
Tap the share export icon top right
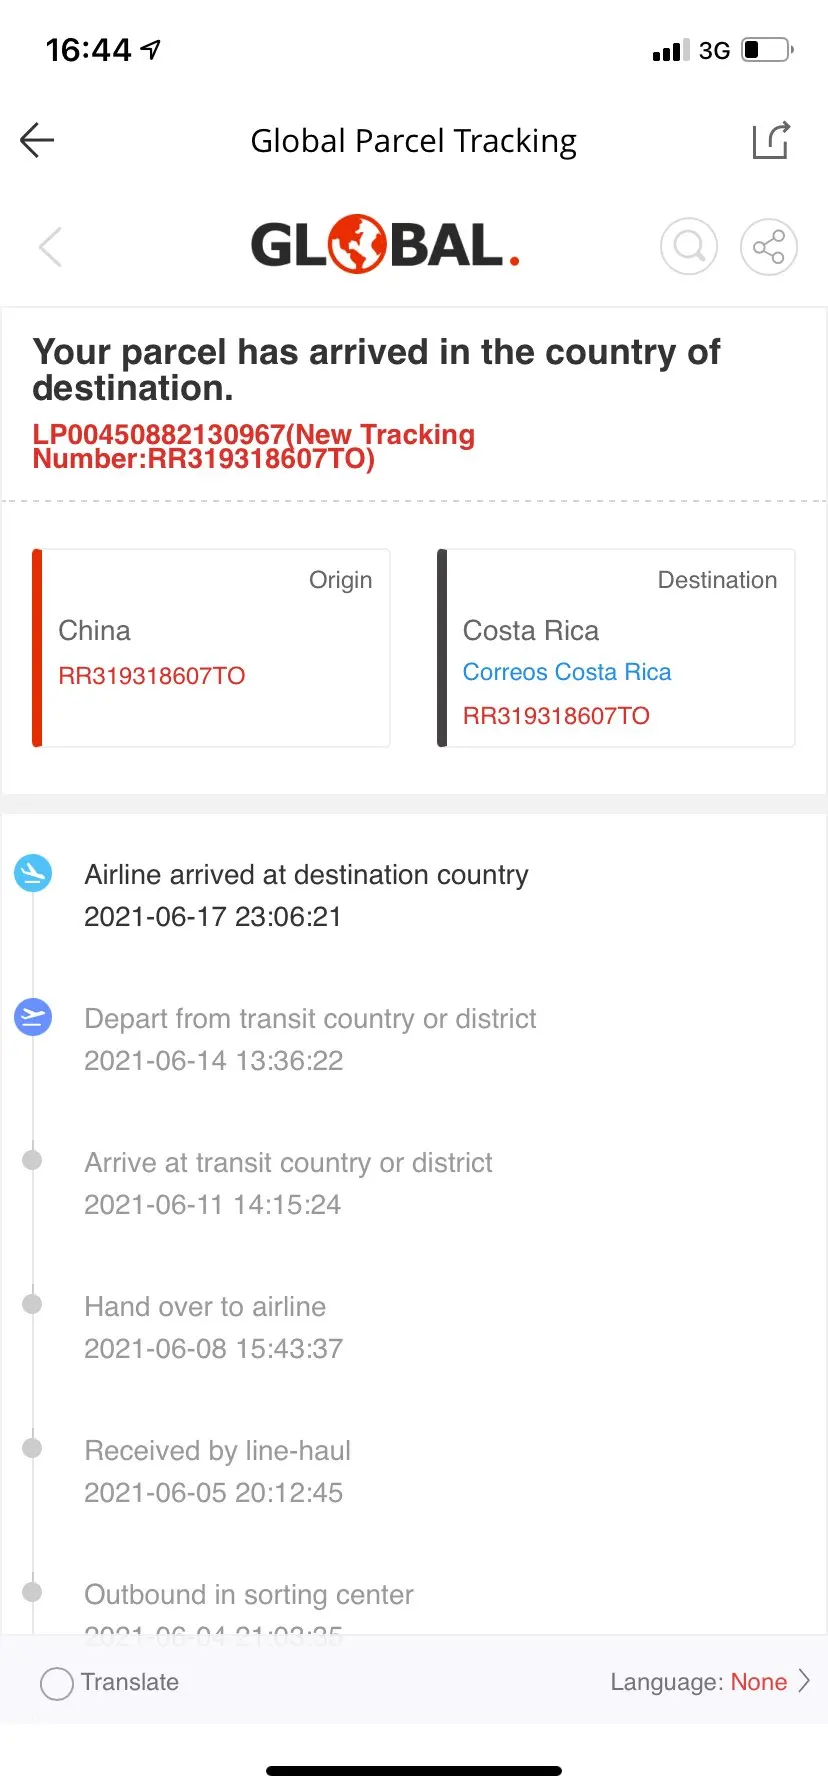[x=771, y=140]
